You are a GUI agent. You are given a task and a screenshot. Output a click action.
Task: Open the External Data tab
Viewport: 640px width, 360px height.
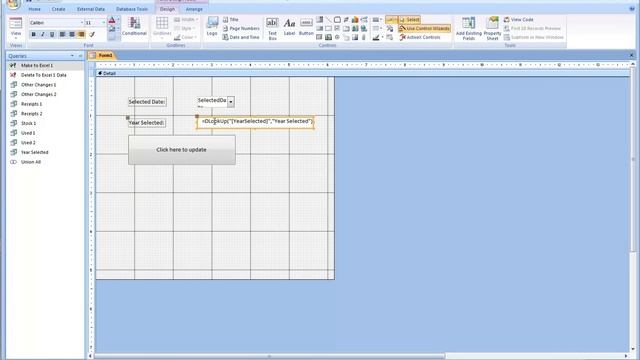click(x=91, y=9)
